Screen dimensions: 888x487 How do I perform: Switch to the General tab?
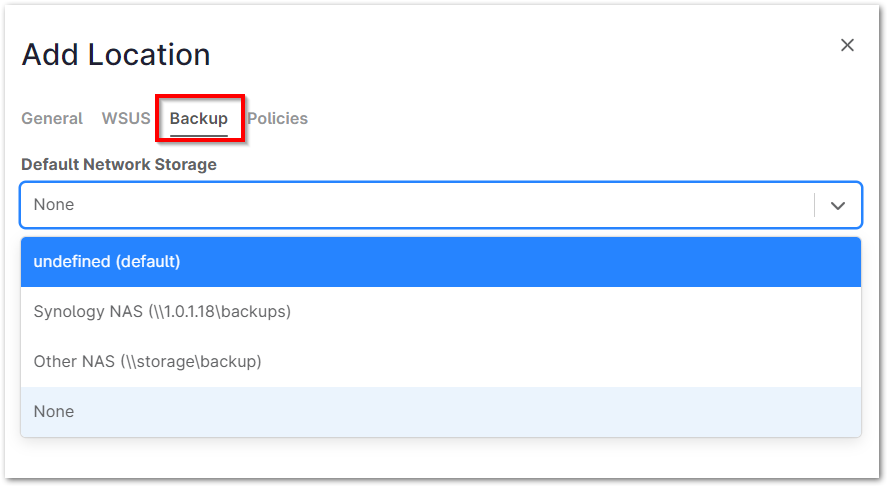tap(52, 119)
